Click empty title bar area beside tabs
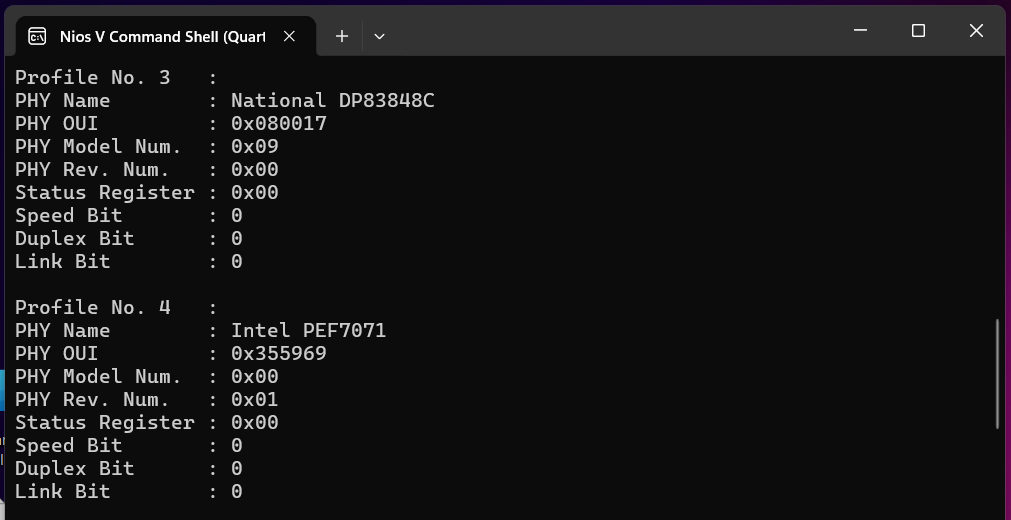This screenshot has width=1011, height=520. (600, 32)
